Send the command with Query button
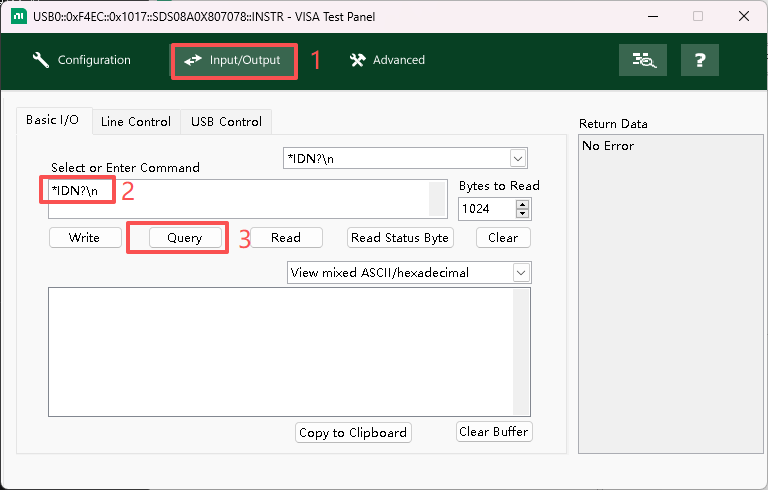 click(x=185, y=238)
